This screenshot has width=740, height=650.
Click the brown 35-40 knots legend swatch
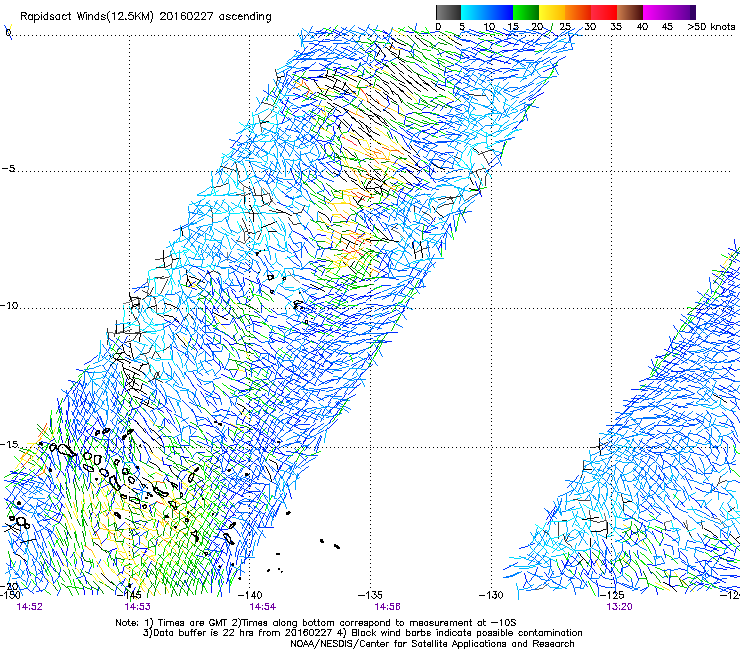coord(630,12)
